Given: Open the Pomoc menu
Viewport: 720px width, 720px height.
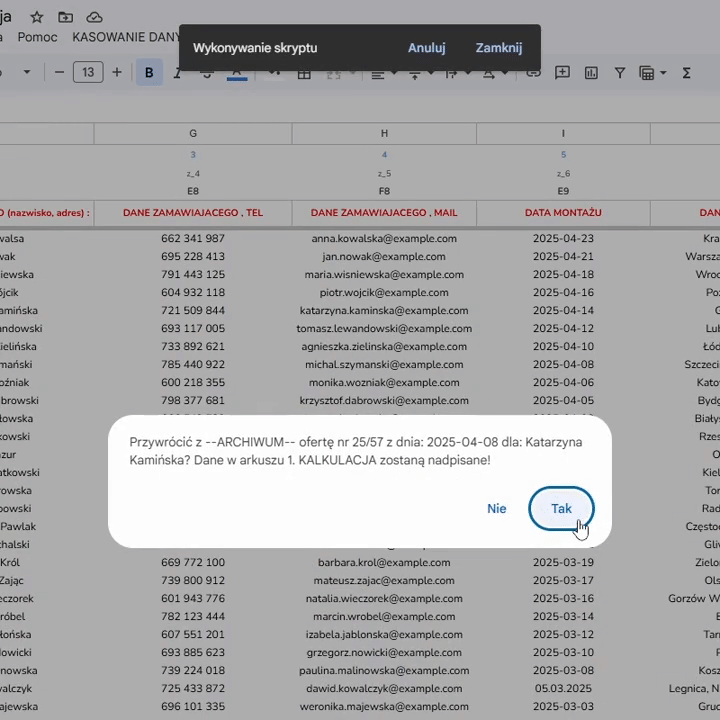Looking at the screenshot, I should tap(37, 37).
